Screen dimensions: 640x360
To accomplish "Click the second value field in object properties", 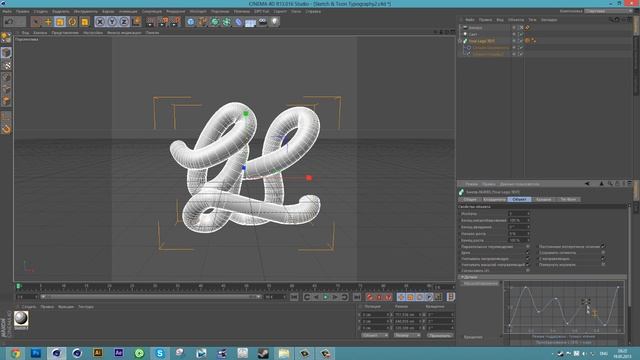I will (x=518, y=220).
